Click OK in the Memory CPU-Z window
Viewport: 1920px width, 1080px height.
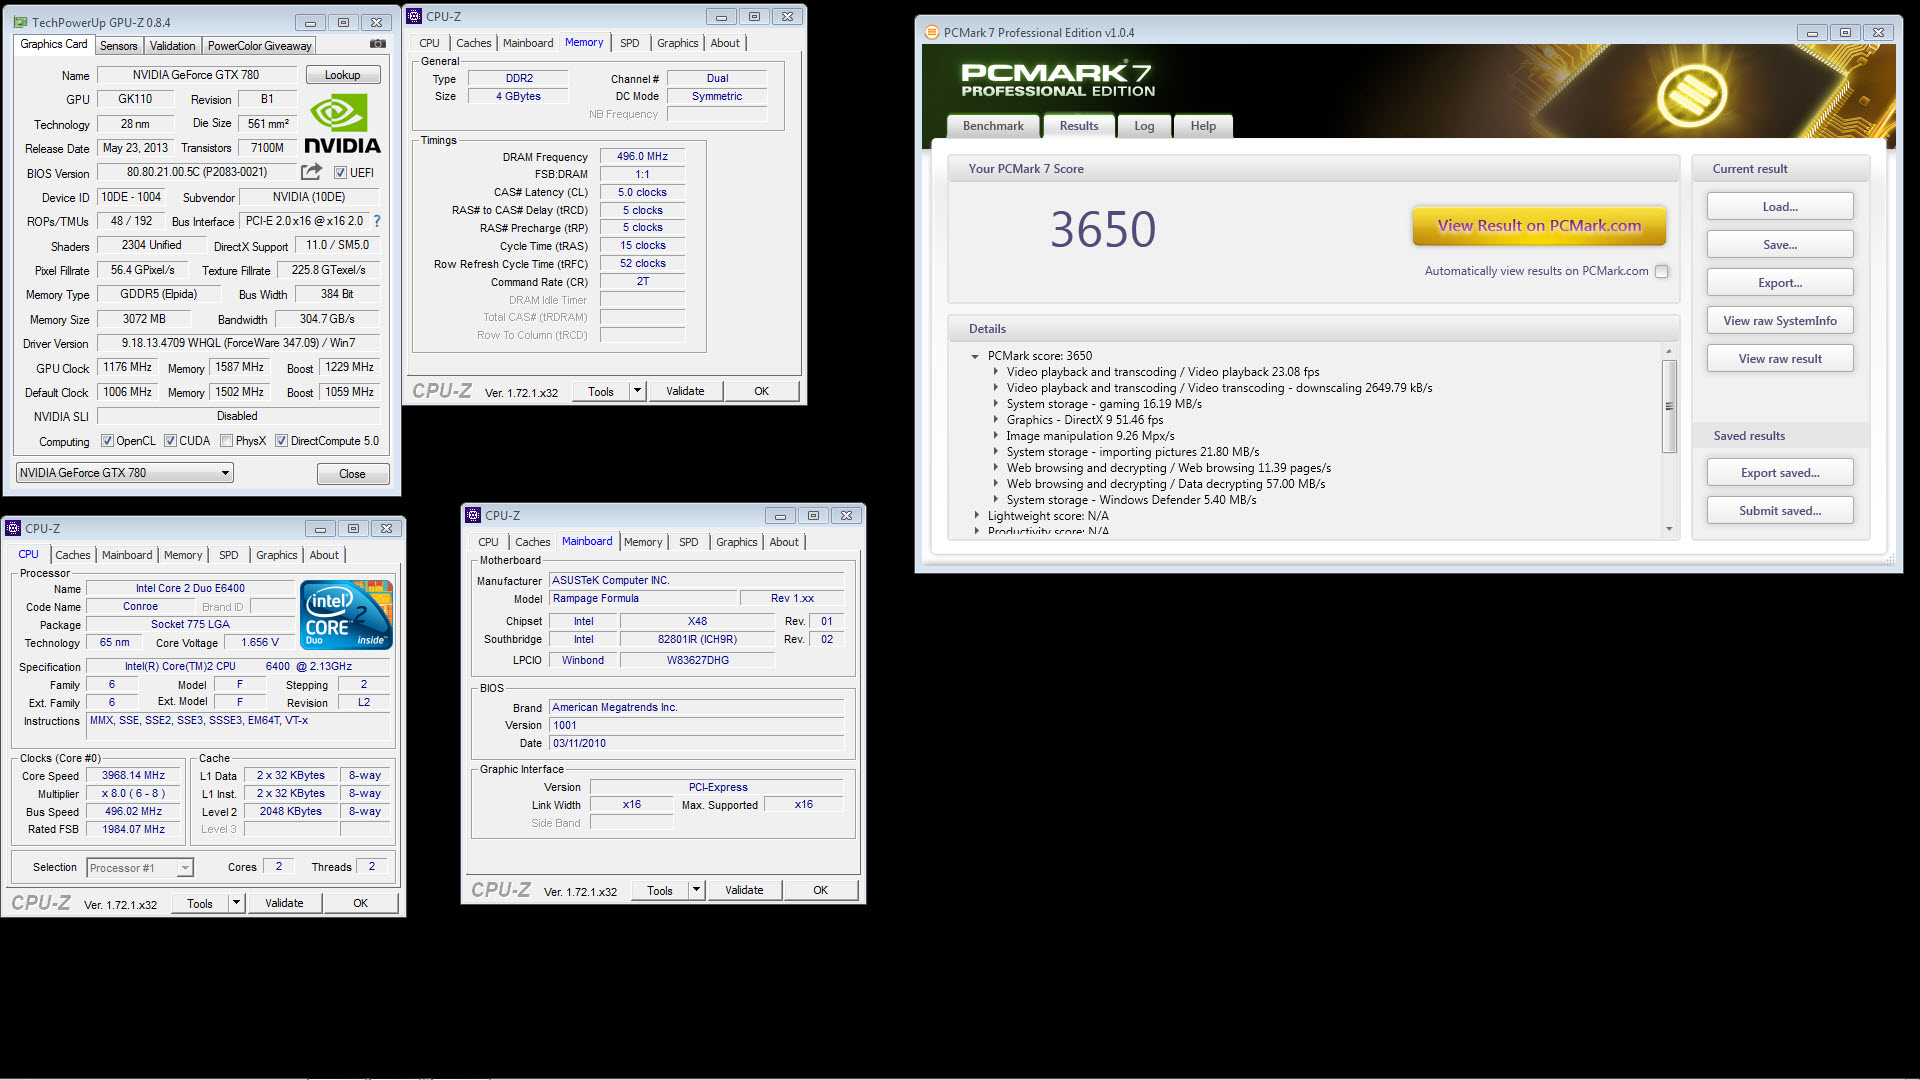point(762,391)
